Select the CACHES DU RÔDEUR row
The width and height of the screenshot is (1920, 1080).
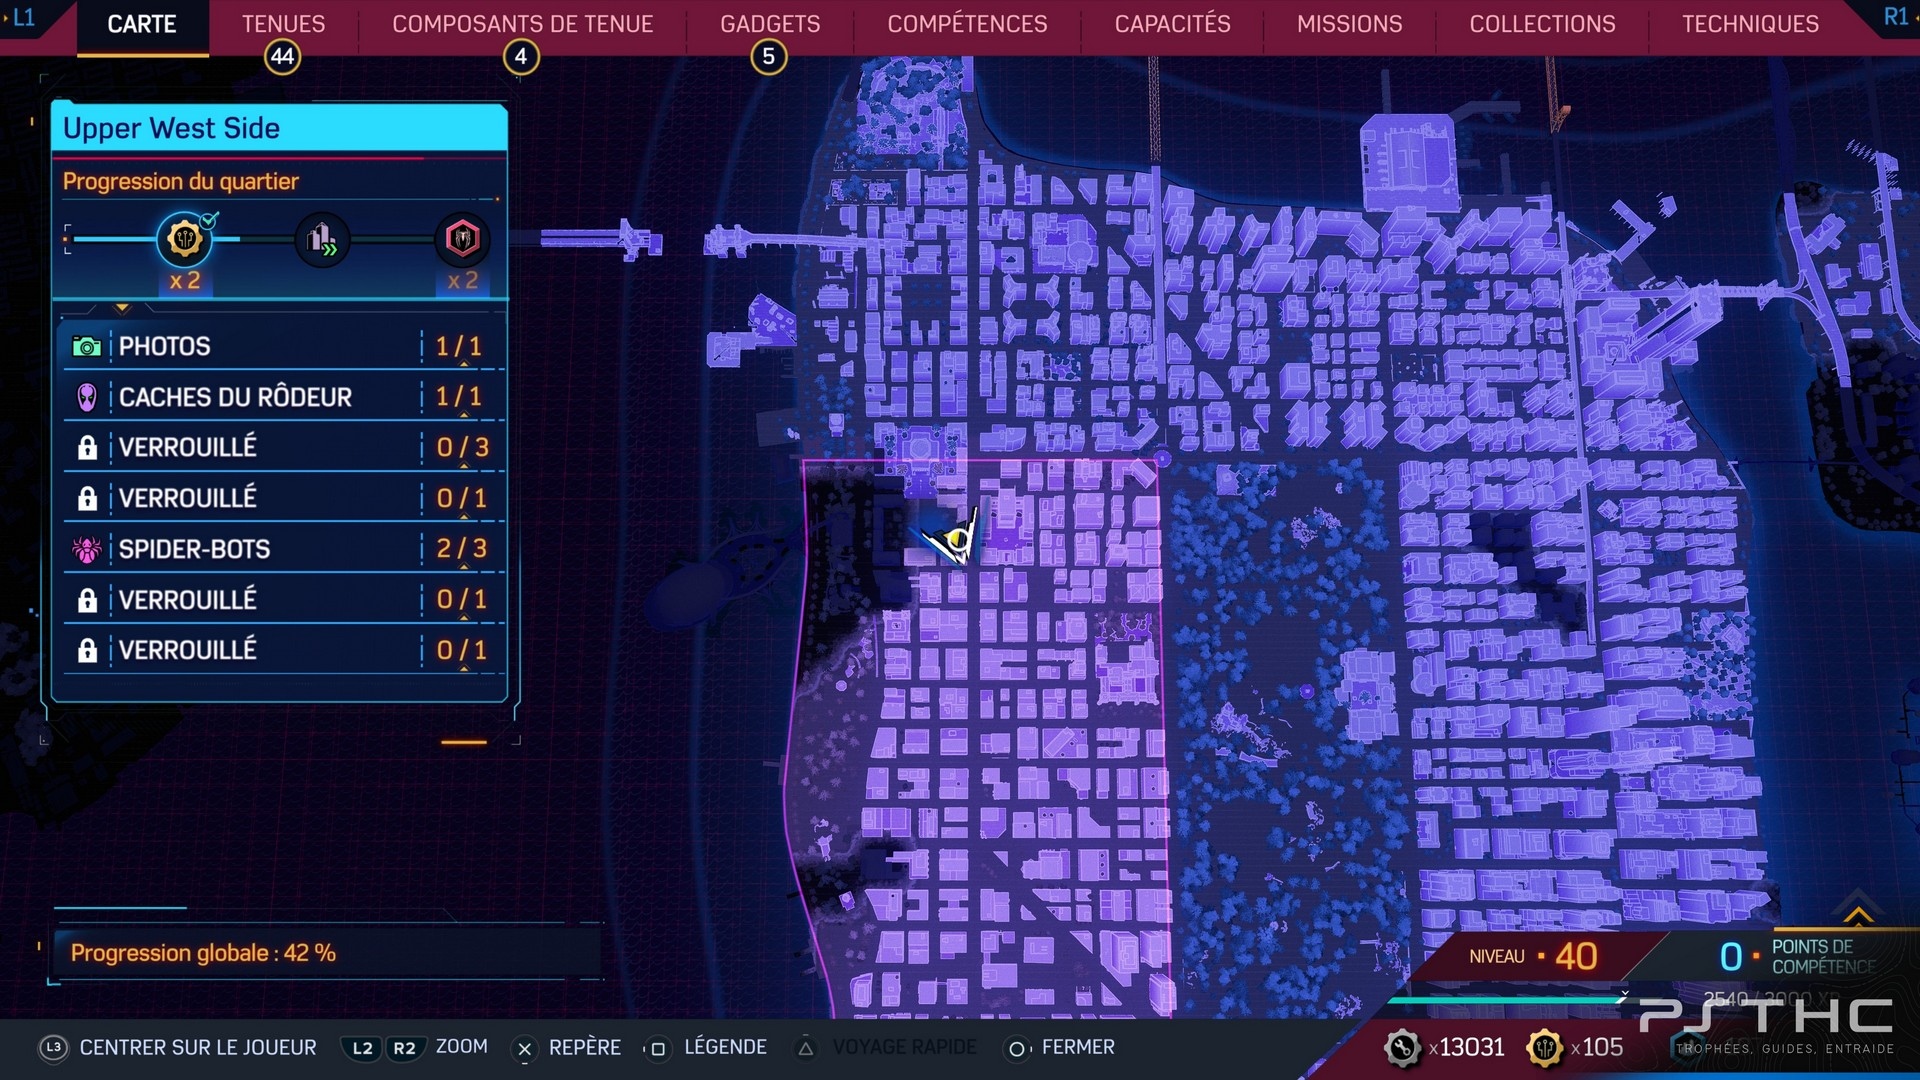[283, 397]
